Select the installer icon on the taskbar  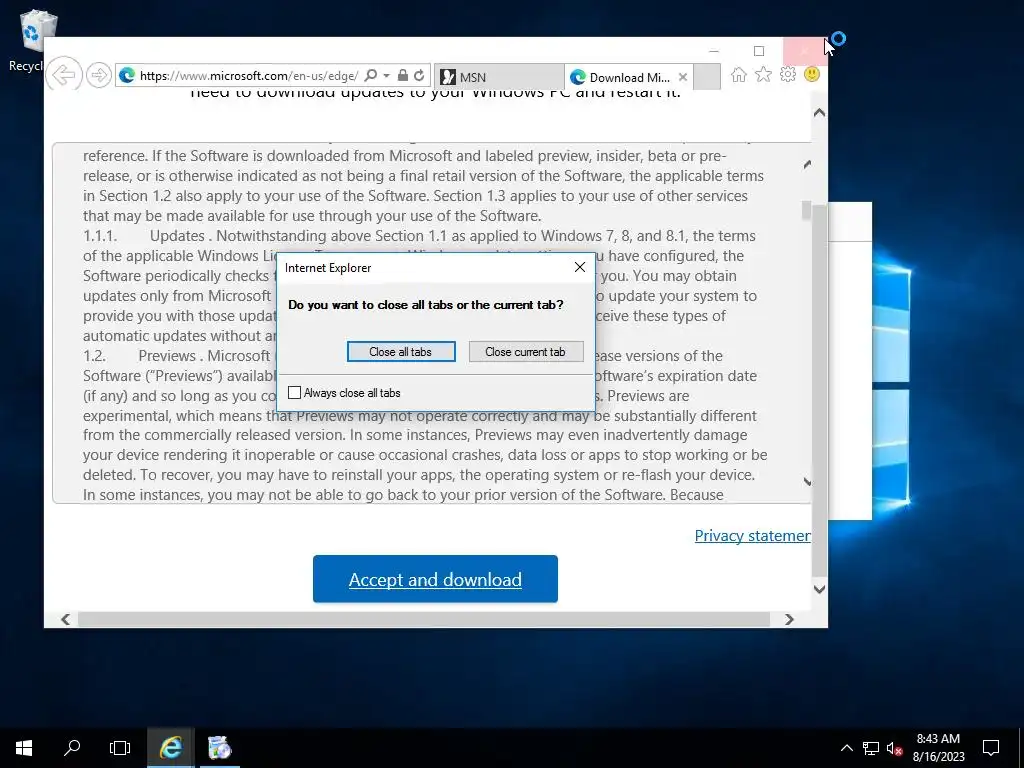click(219, 748)
